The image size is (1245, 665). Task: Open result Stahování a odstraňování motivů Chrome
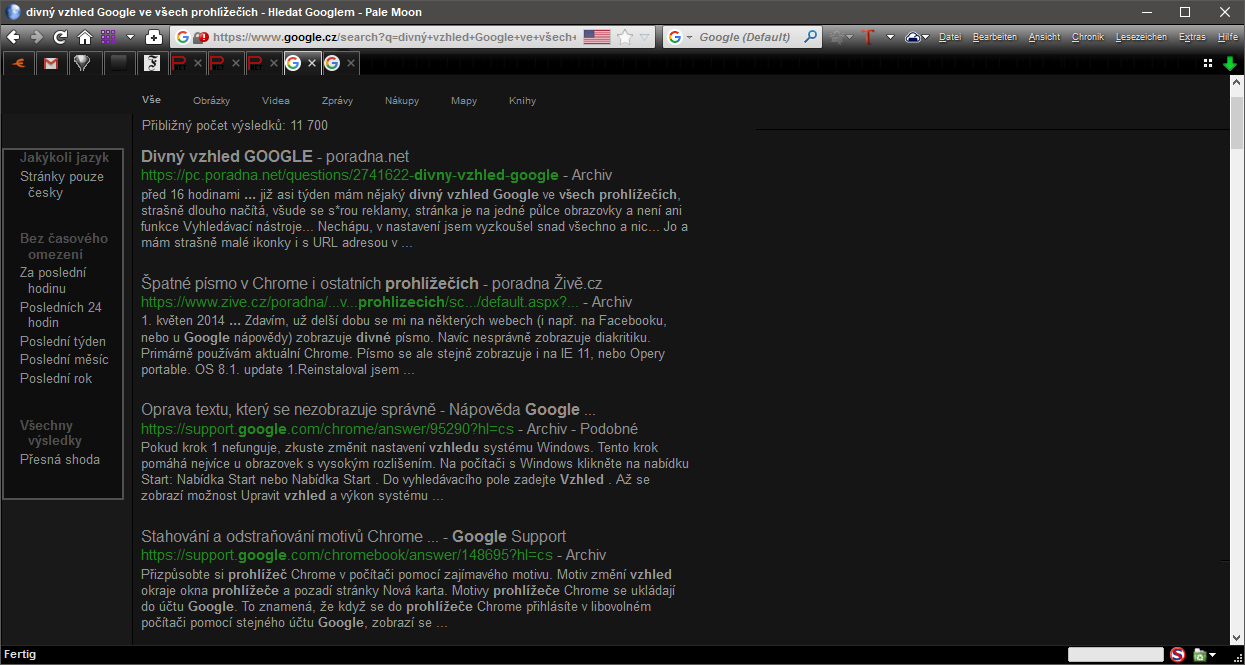pyautogui.click(x=354, y=537)
